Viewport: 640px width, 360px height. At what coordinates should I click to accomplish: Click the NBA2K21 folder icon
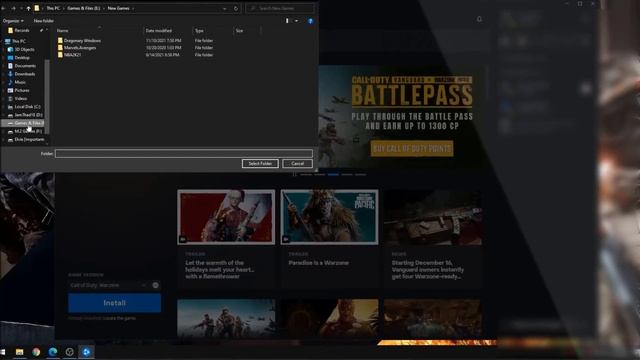pos(60,55)
